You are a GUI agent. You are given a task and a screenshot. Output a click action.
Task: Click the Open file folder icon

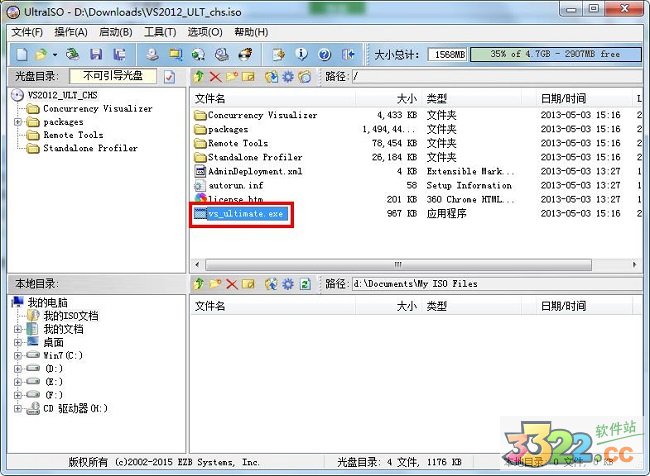click(41, 54)
